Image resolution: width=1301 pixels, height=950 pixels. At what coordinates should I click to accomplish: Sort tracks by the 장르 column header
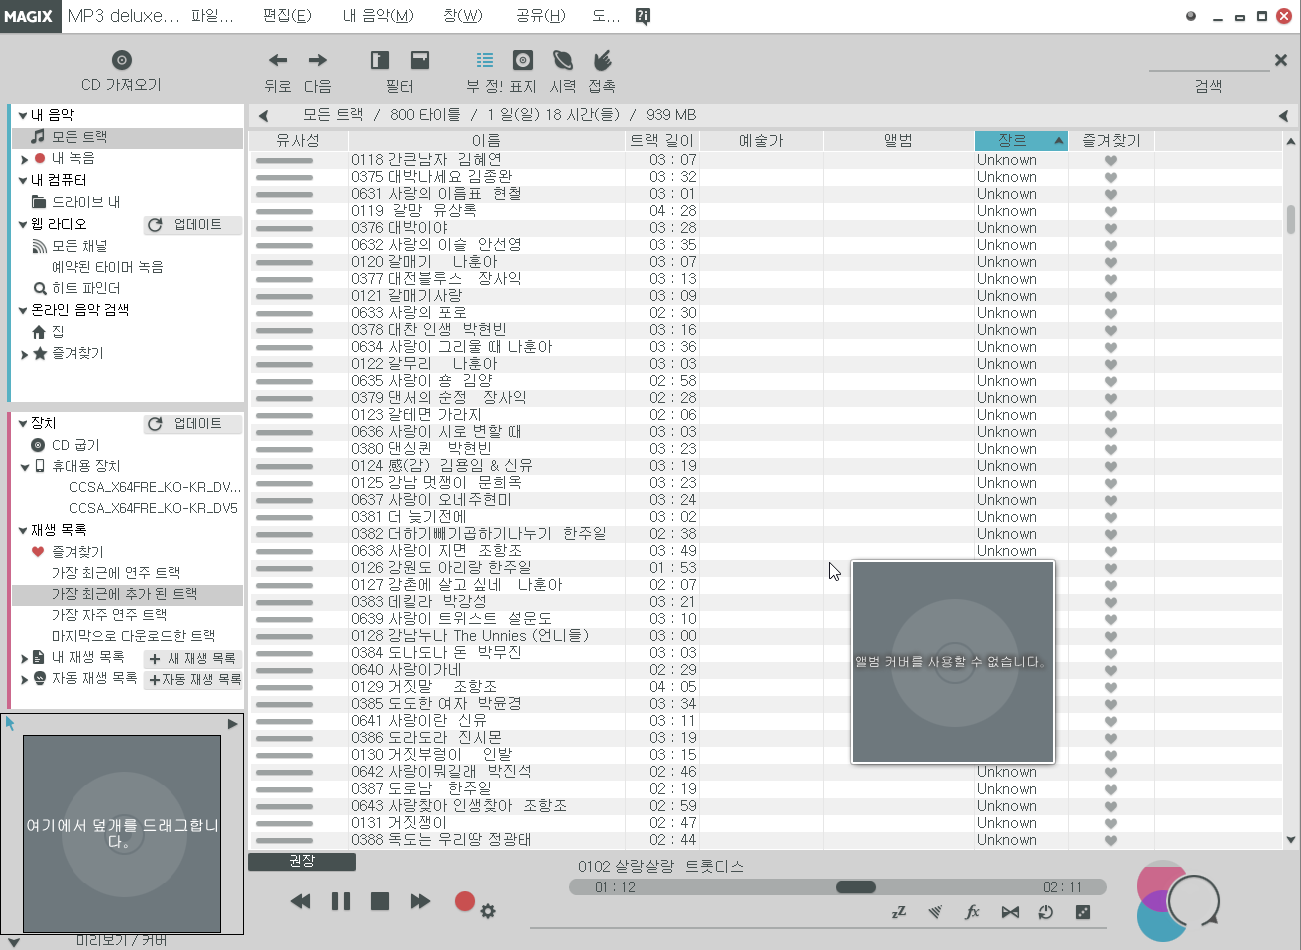pos(1021,141)
